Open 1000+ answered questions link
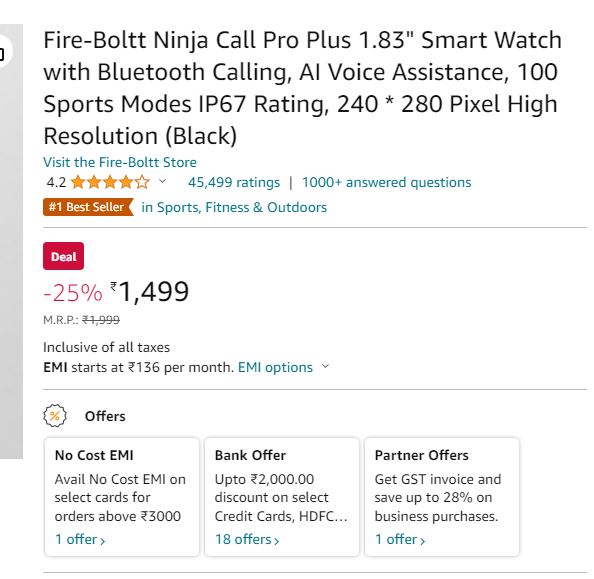 (386, 182)
